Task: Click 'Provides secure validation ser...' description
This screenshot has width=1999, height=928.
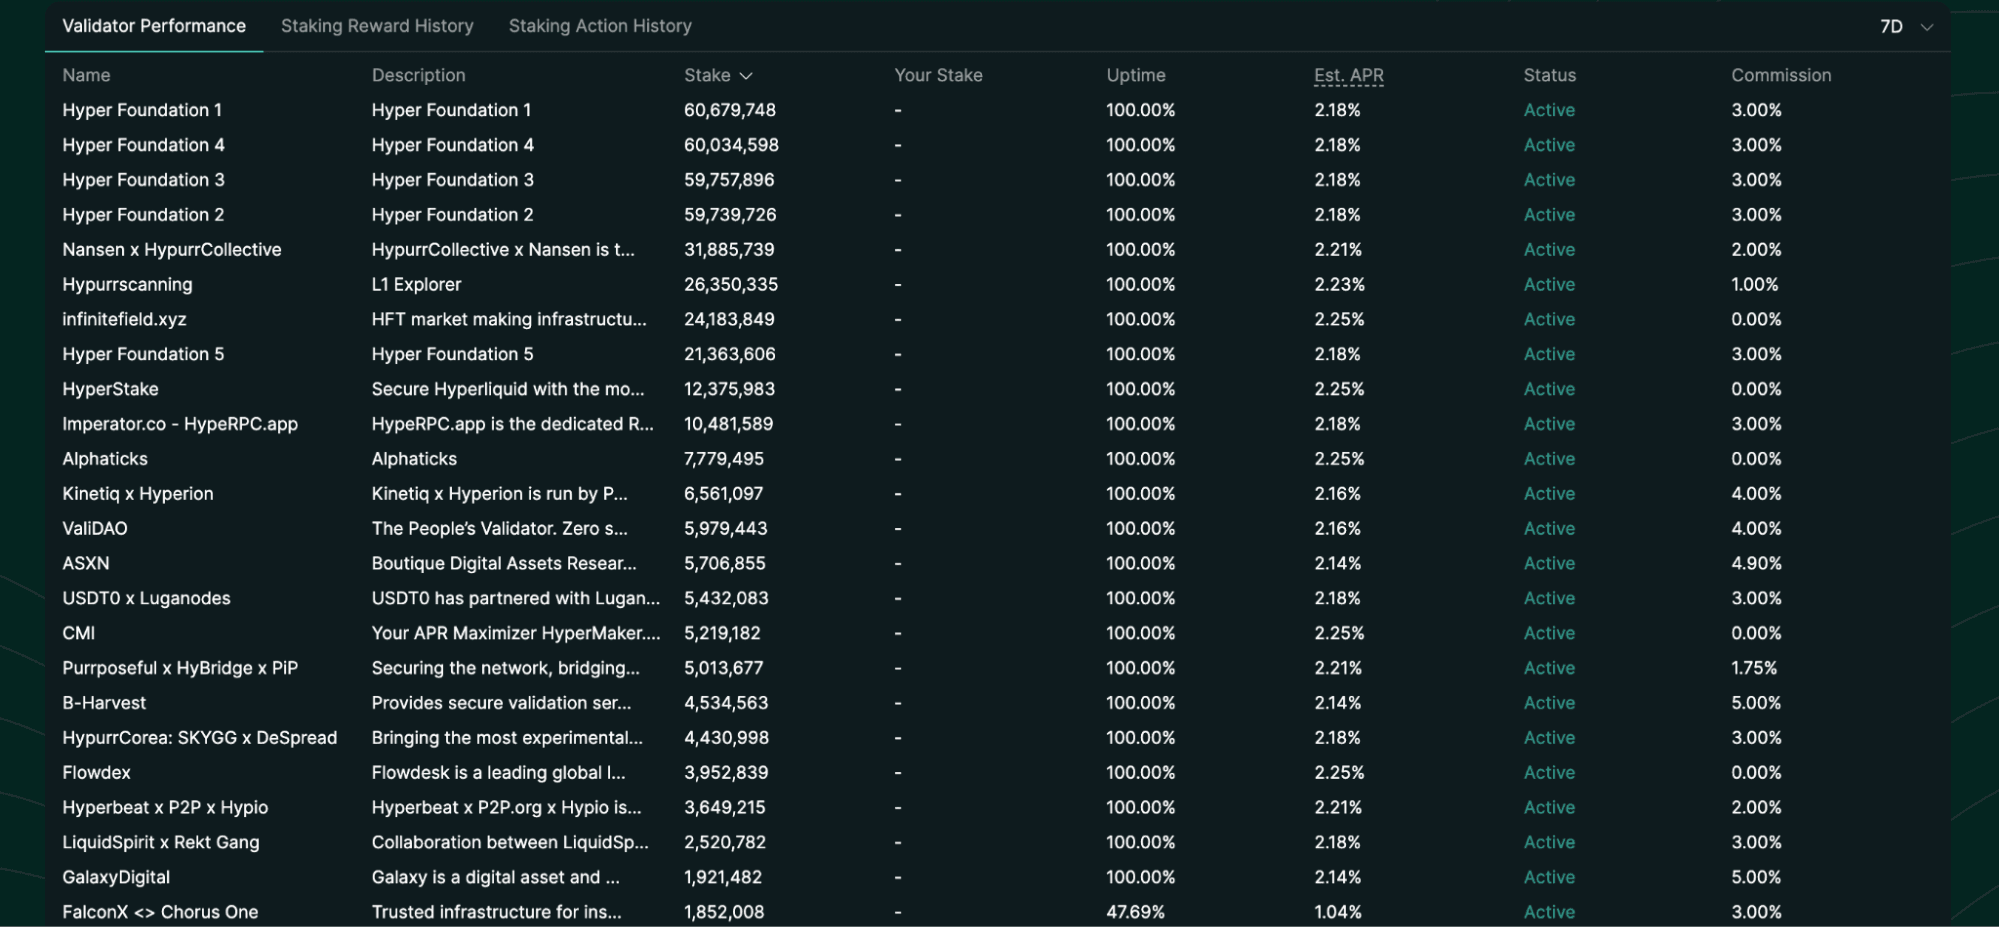Action: point(501,703)
